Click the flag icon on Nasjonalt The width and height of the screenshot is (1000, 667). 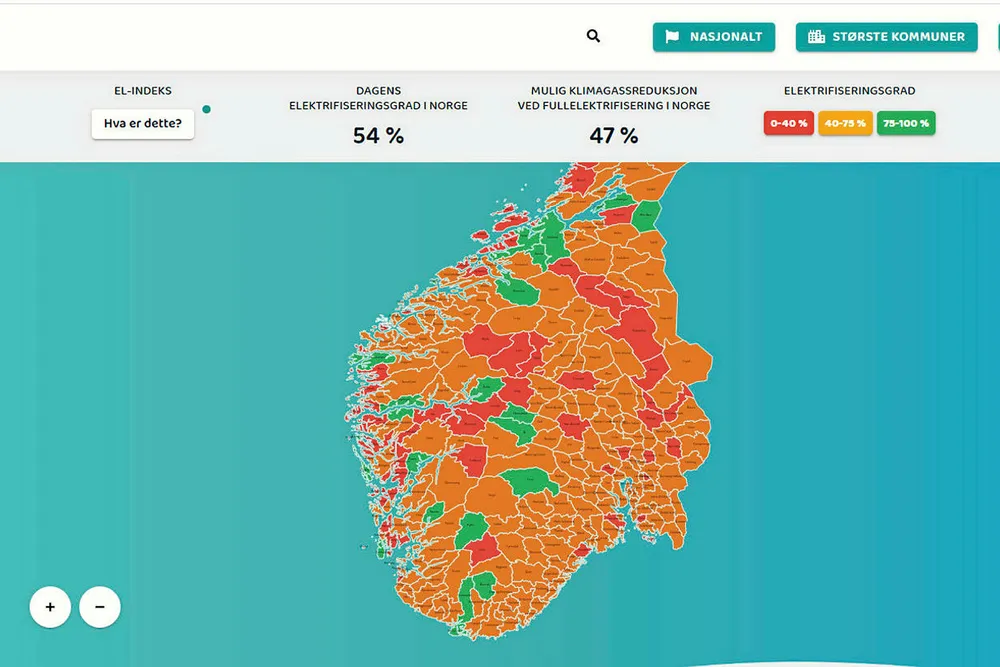click(673, 37)
